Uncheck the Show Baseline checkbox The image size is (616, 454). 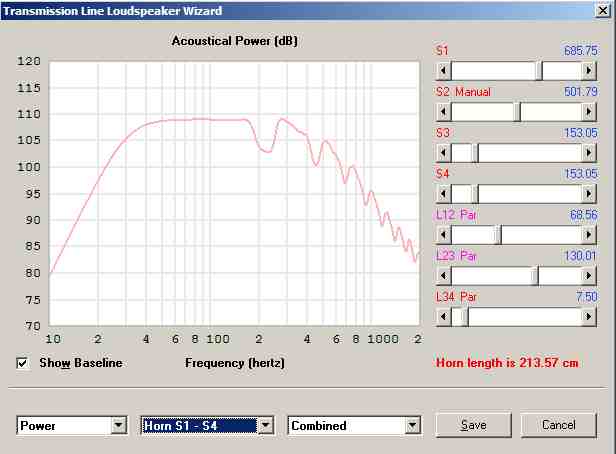click(23, 363)
